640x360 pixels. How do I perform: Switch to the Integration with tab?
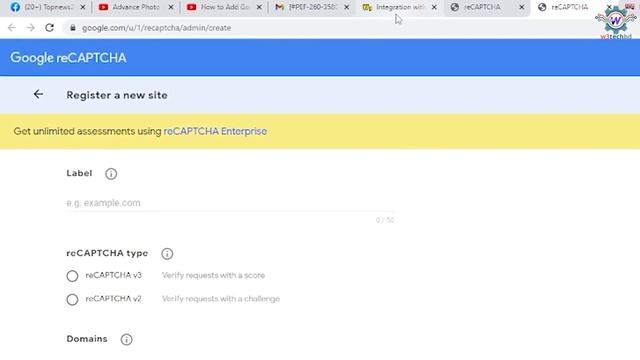pos(399,7)
